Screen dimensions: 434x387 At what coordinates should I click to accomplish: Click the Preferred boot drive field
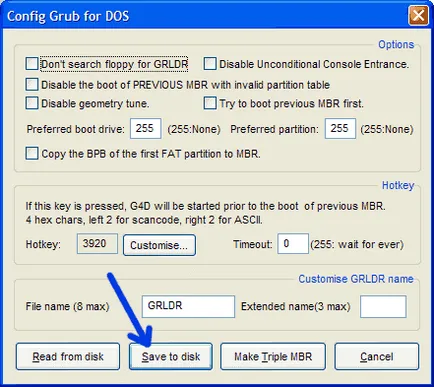point(146,128)
